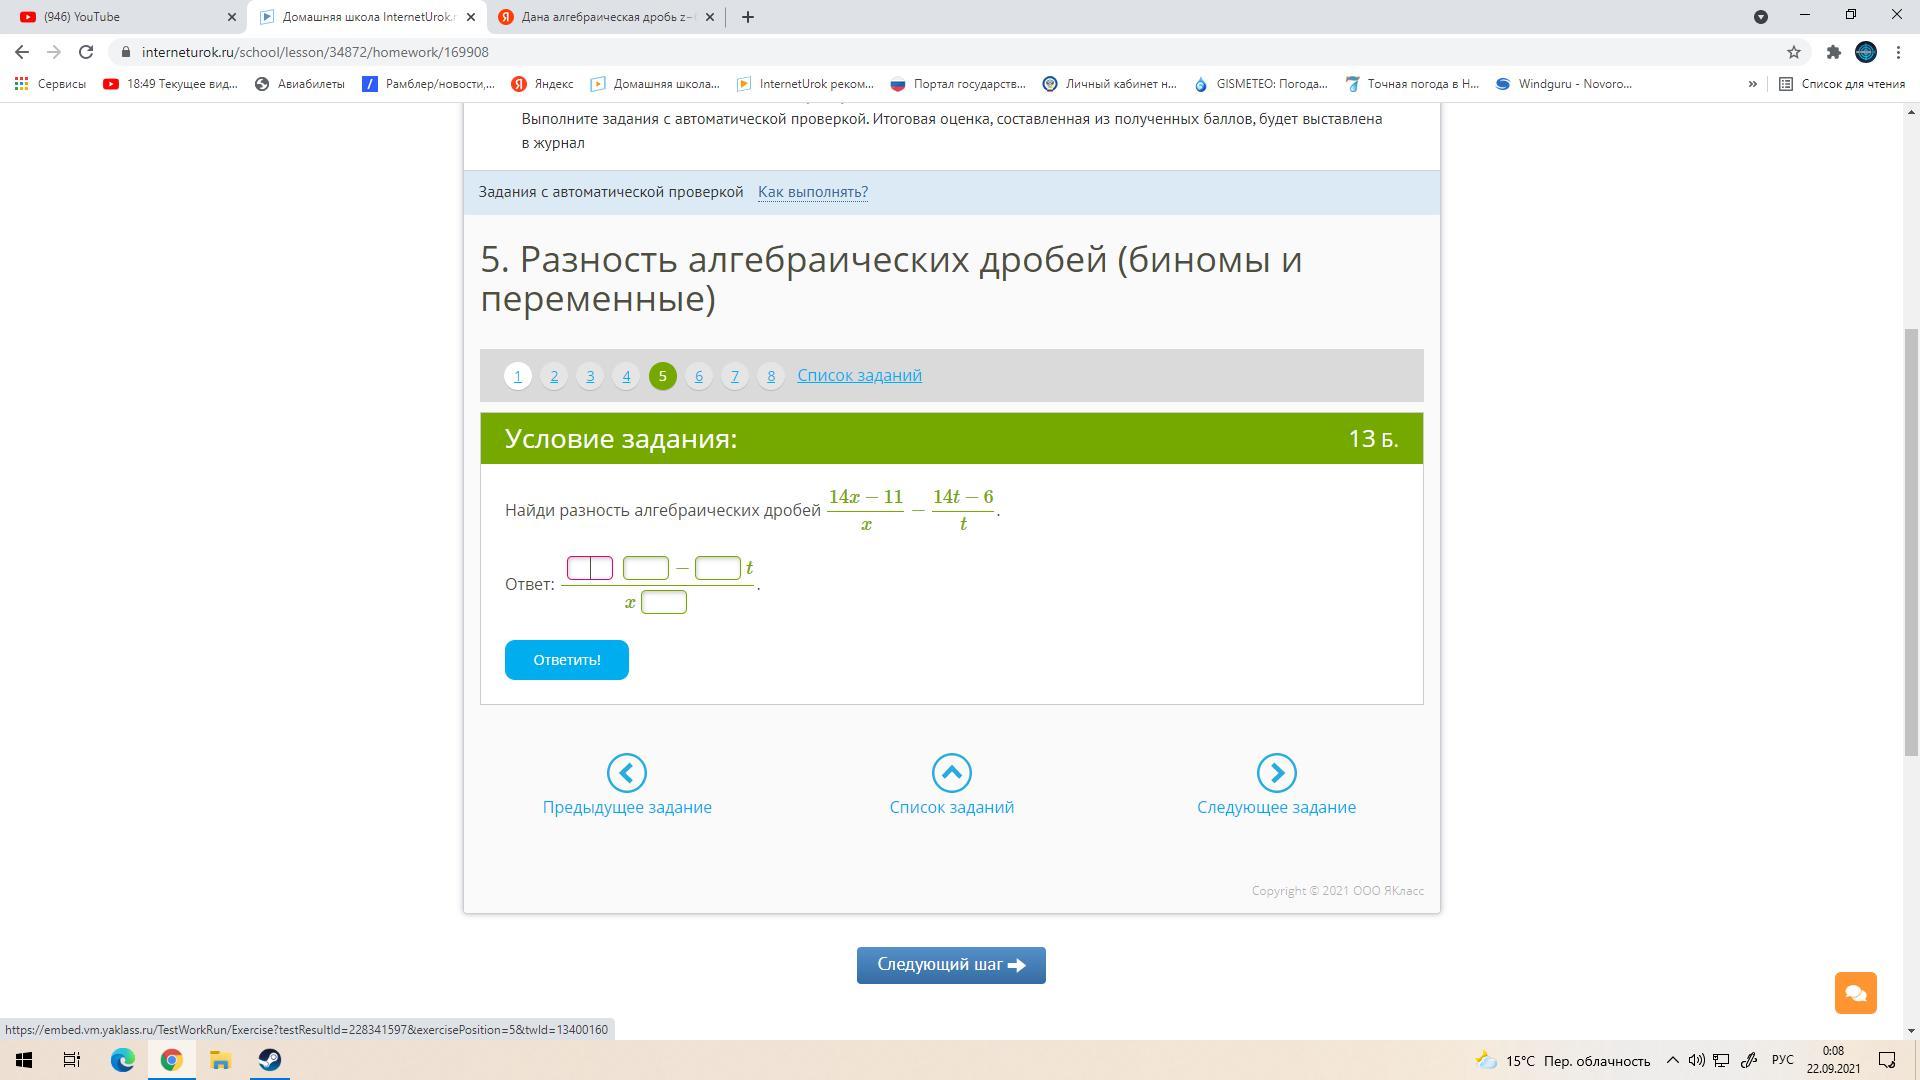This screenshot has width=1920, height=1080.
Task: Go to task number 6
Action: 698,376
